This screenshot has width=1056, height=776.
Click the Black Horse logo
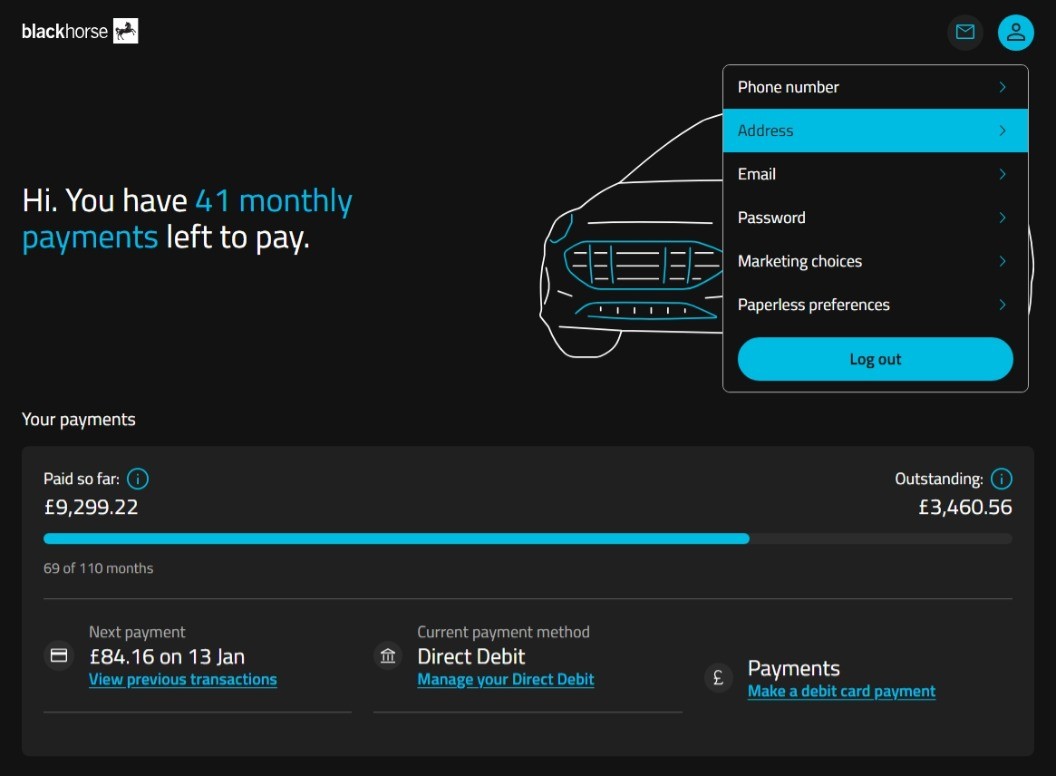coord(80,31)
